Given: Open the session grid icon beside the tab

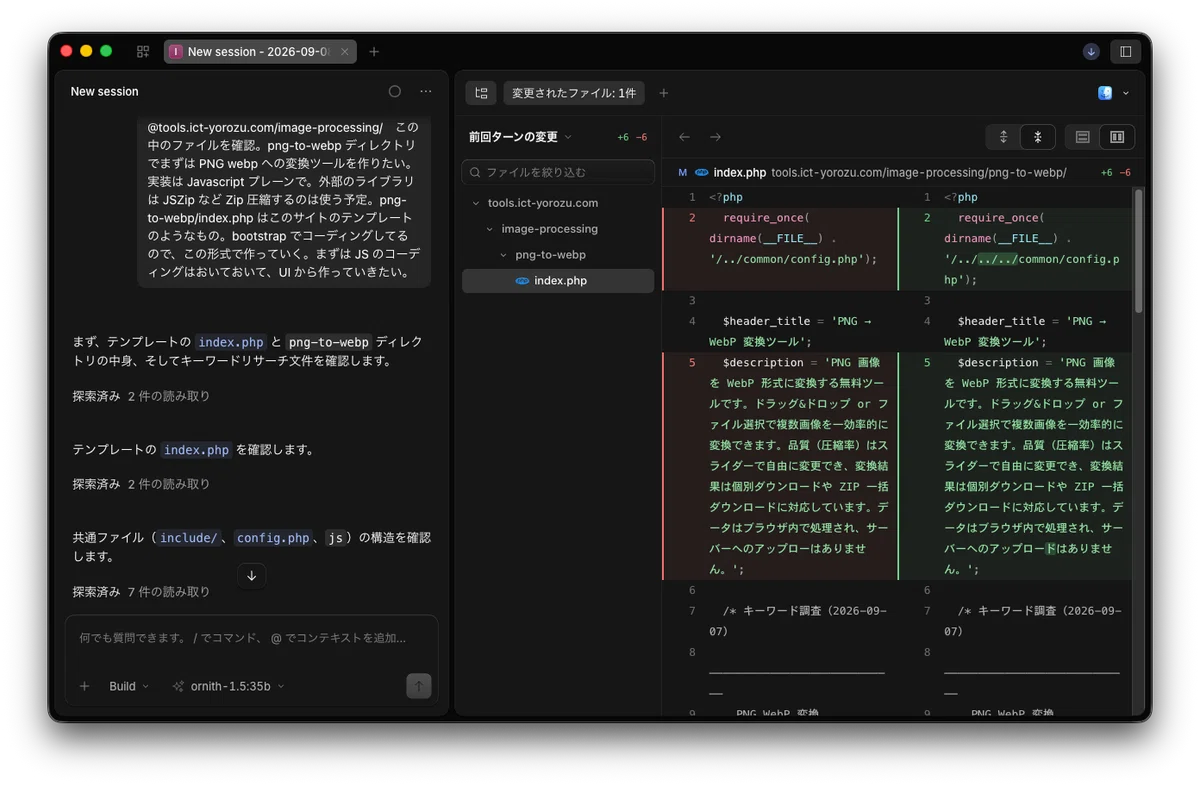Looking at the screenshot, I should tap(143, 51).
